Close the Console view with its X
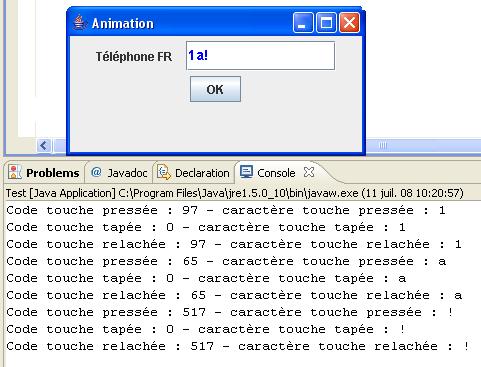Viewport: 481px width, 367px height. point(309,172)
